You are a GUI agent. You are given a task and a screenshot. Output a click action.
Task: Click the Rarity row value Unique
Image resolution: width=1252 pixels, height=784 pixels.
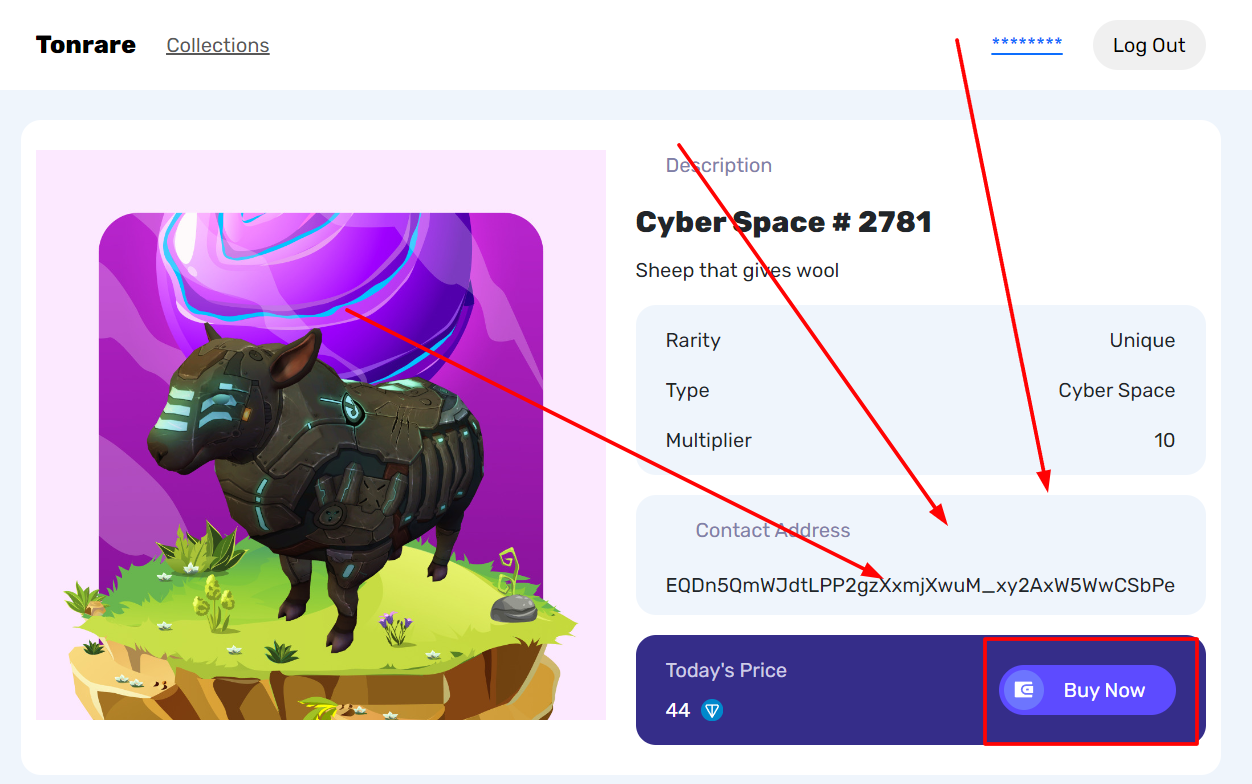pos(1142,340)
